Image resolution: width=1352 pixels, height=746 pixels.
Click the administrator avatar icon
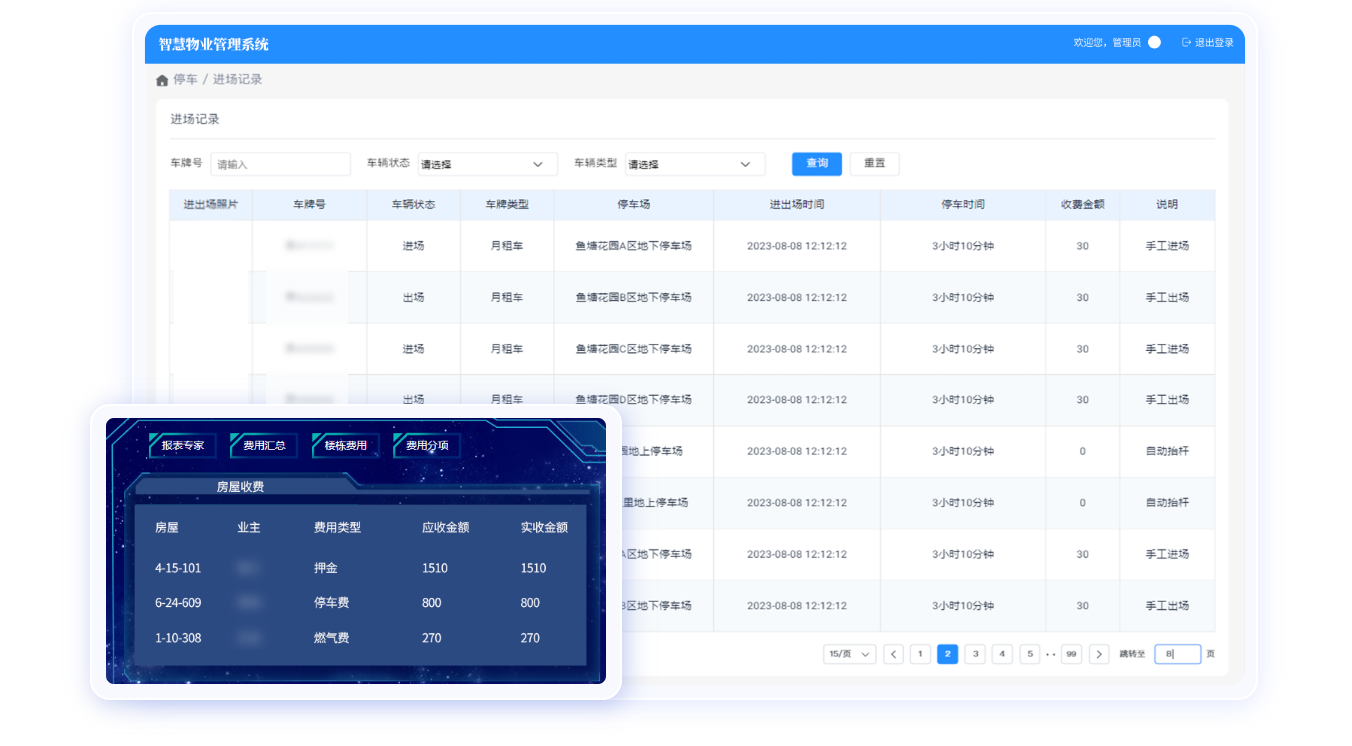pyautogui.click(x=1154, y=43)
